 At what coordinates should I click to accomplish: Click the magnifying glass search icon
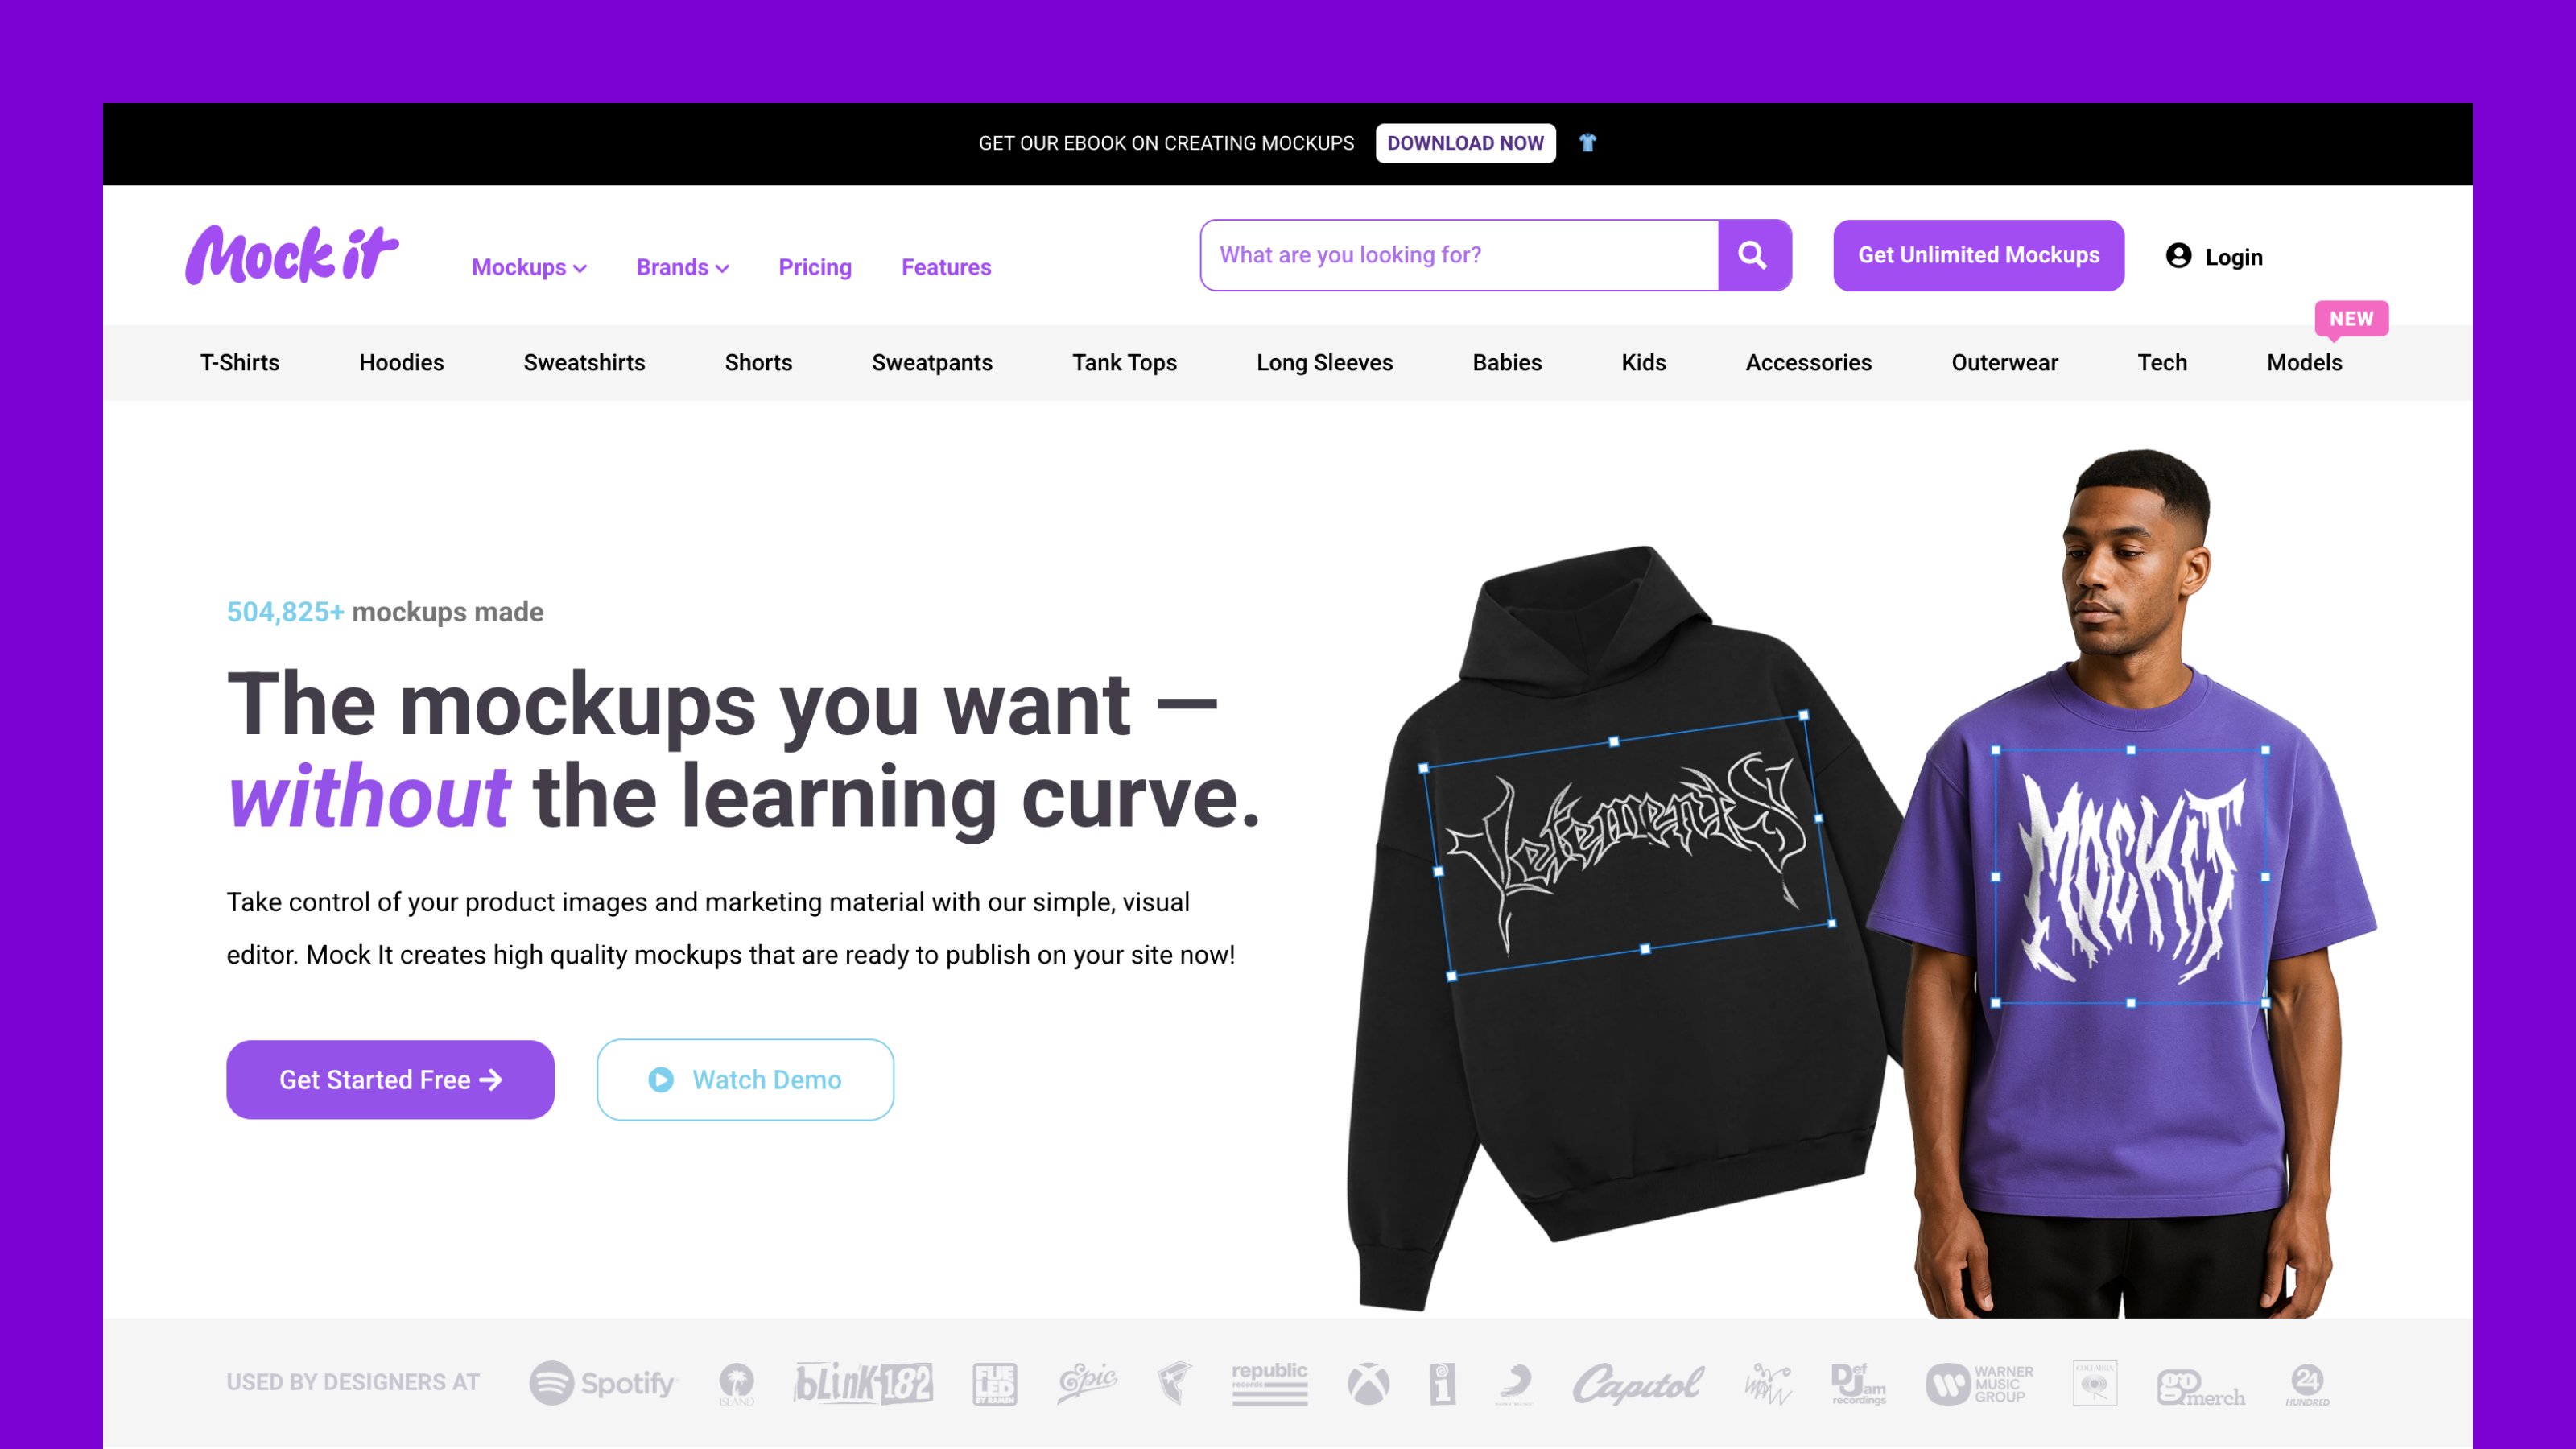pos(1753,255)
